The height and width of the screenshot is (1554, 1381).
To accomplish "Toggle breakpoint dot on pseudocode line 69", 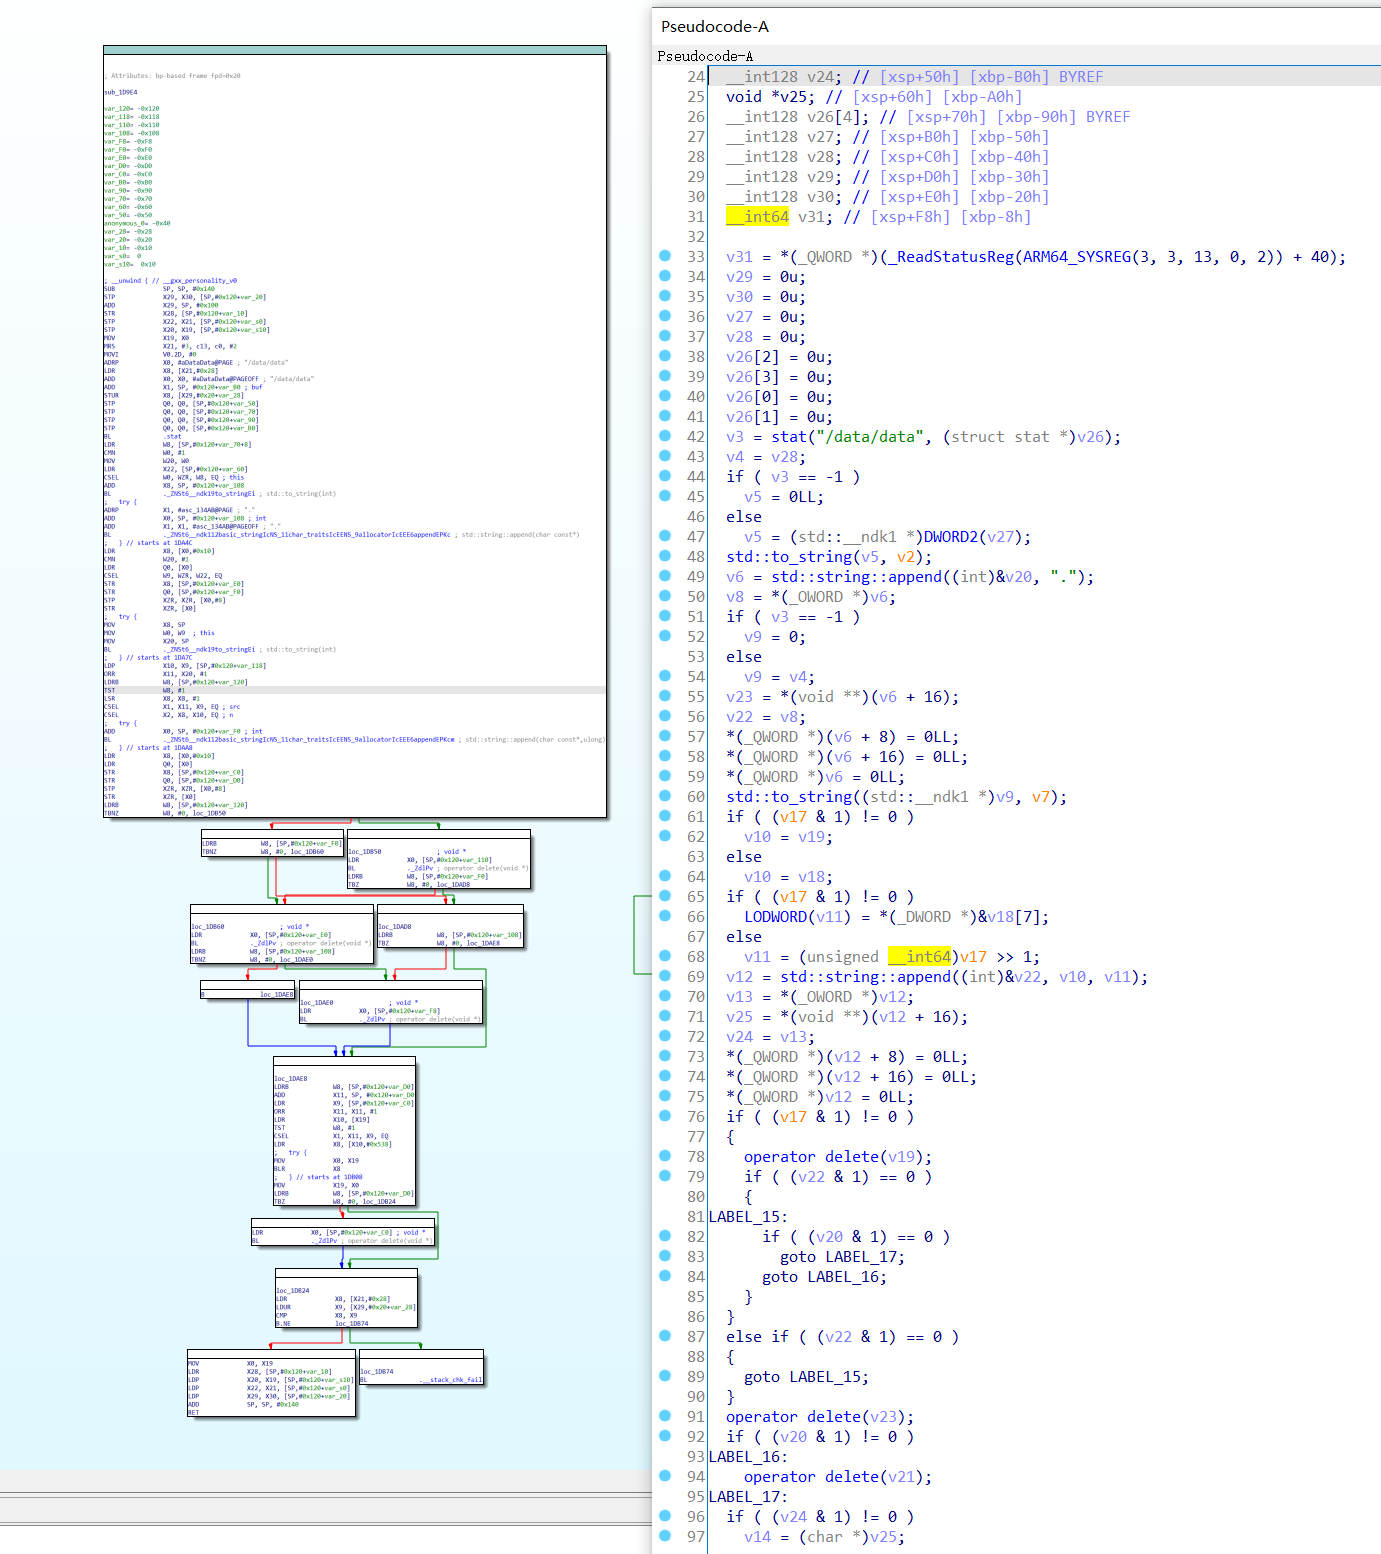I will pyautogui.click(x=665, y=976).
